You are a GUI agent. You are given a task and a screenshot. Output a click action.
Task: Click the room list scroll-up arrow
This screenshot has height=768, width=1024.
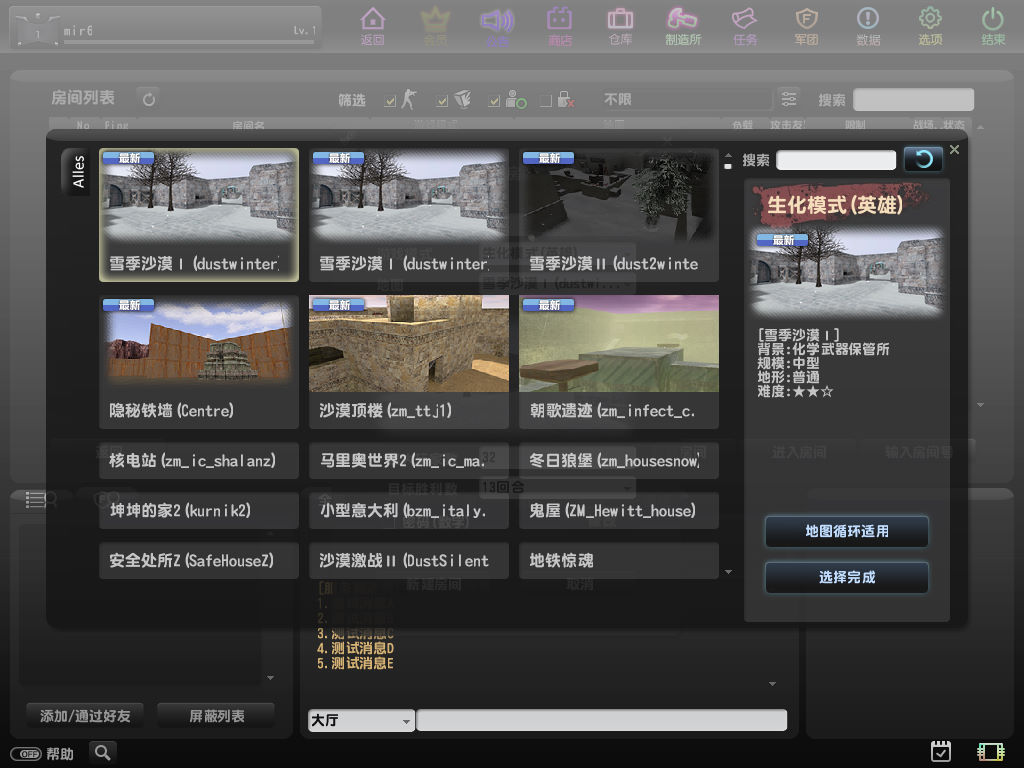980,127
